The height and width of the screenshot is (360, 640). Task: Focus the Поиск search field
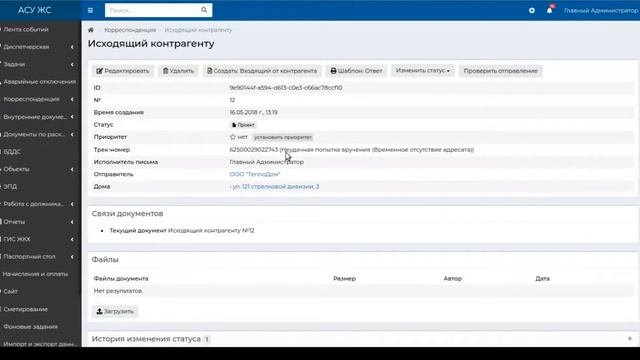click(153, 10)
